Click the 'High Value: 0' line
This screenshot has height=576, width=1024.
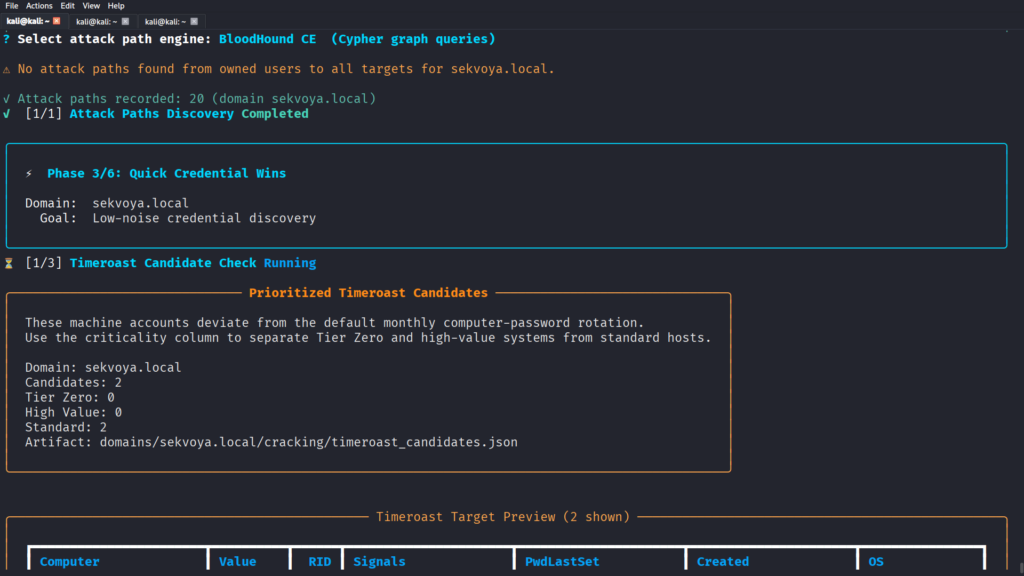[73, 413]
